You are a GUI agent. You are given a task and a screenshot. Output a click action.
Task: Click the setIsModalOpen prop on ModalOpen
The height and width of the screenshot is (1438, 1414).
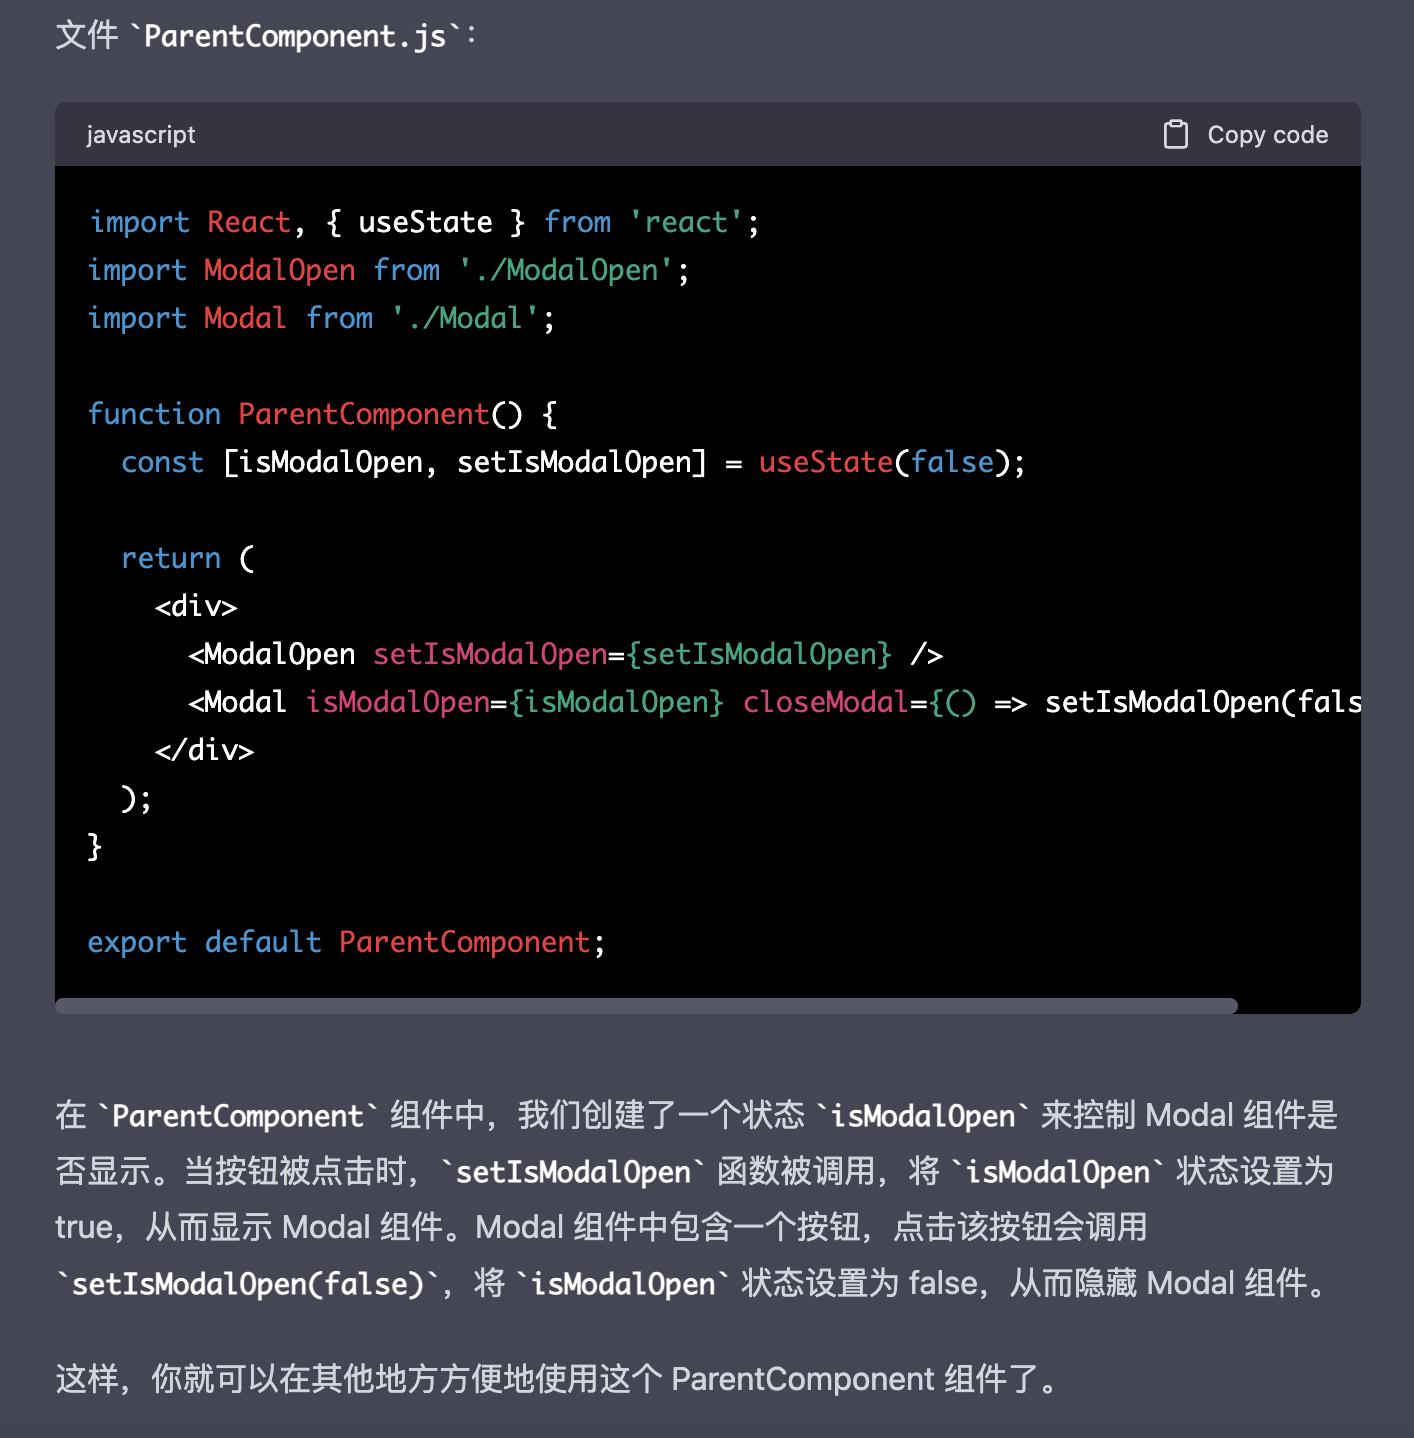[489, 653]
